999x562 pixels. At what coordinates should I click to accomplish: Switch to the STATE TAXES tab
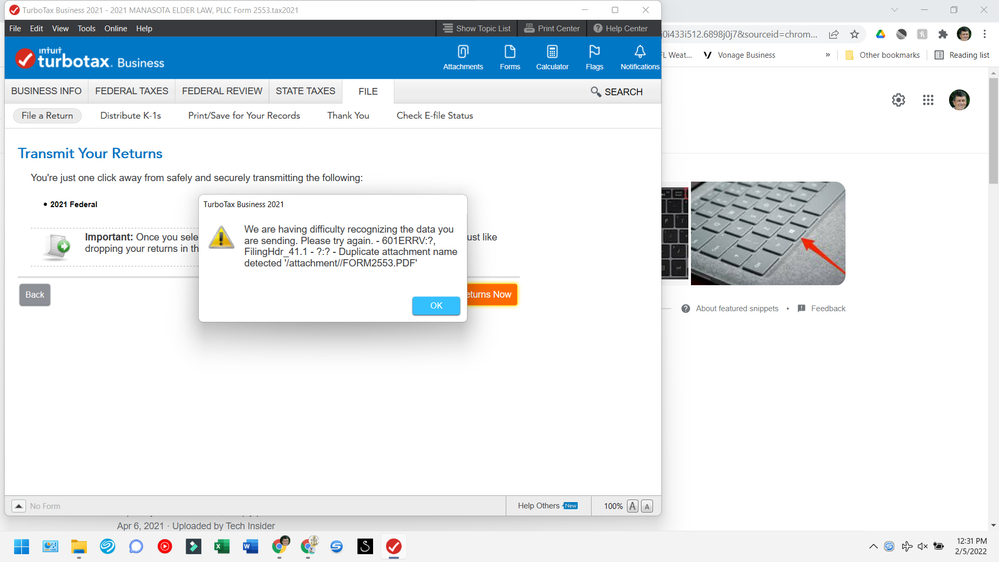[305, 91]
